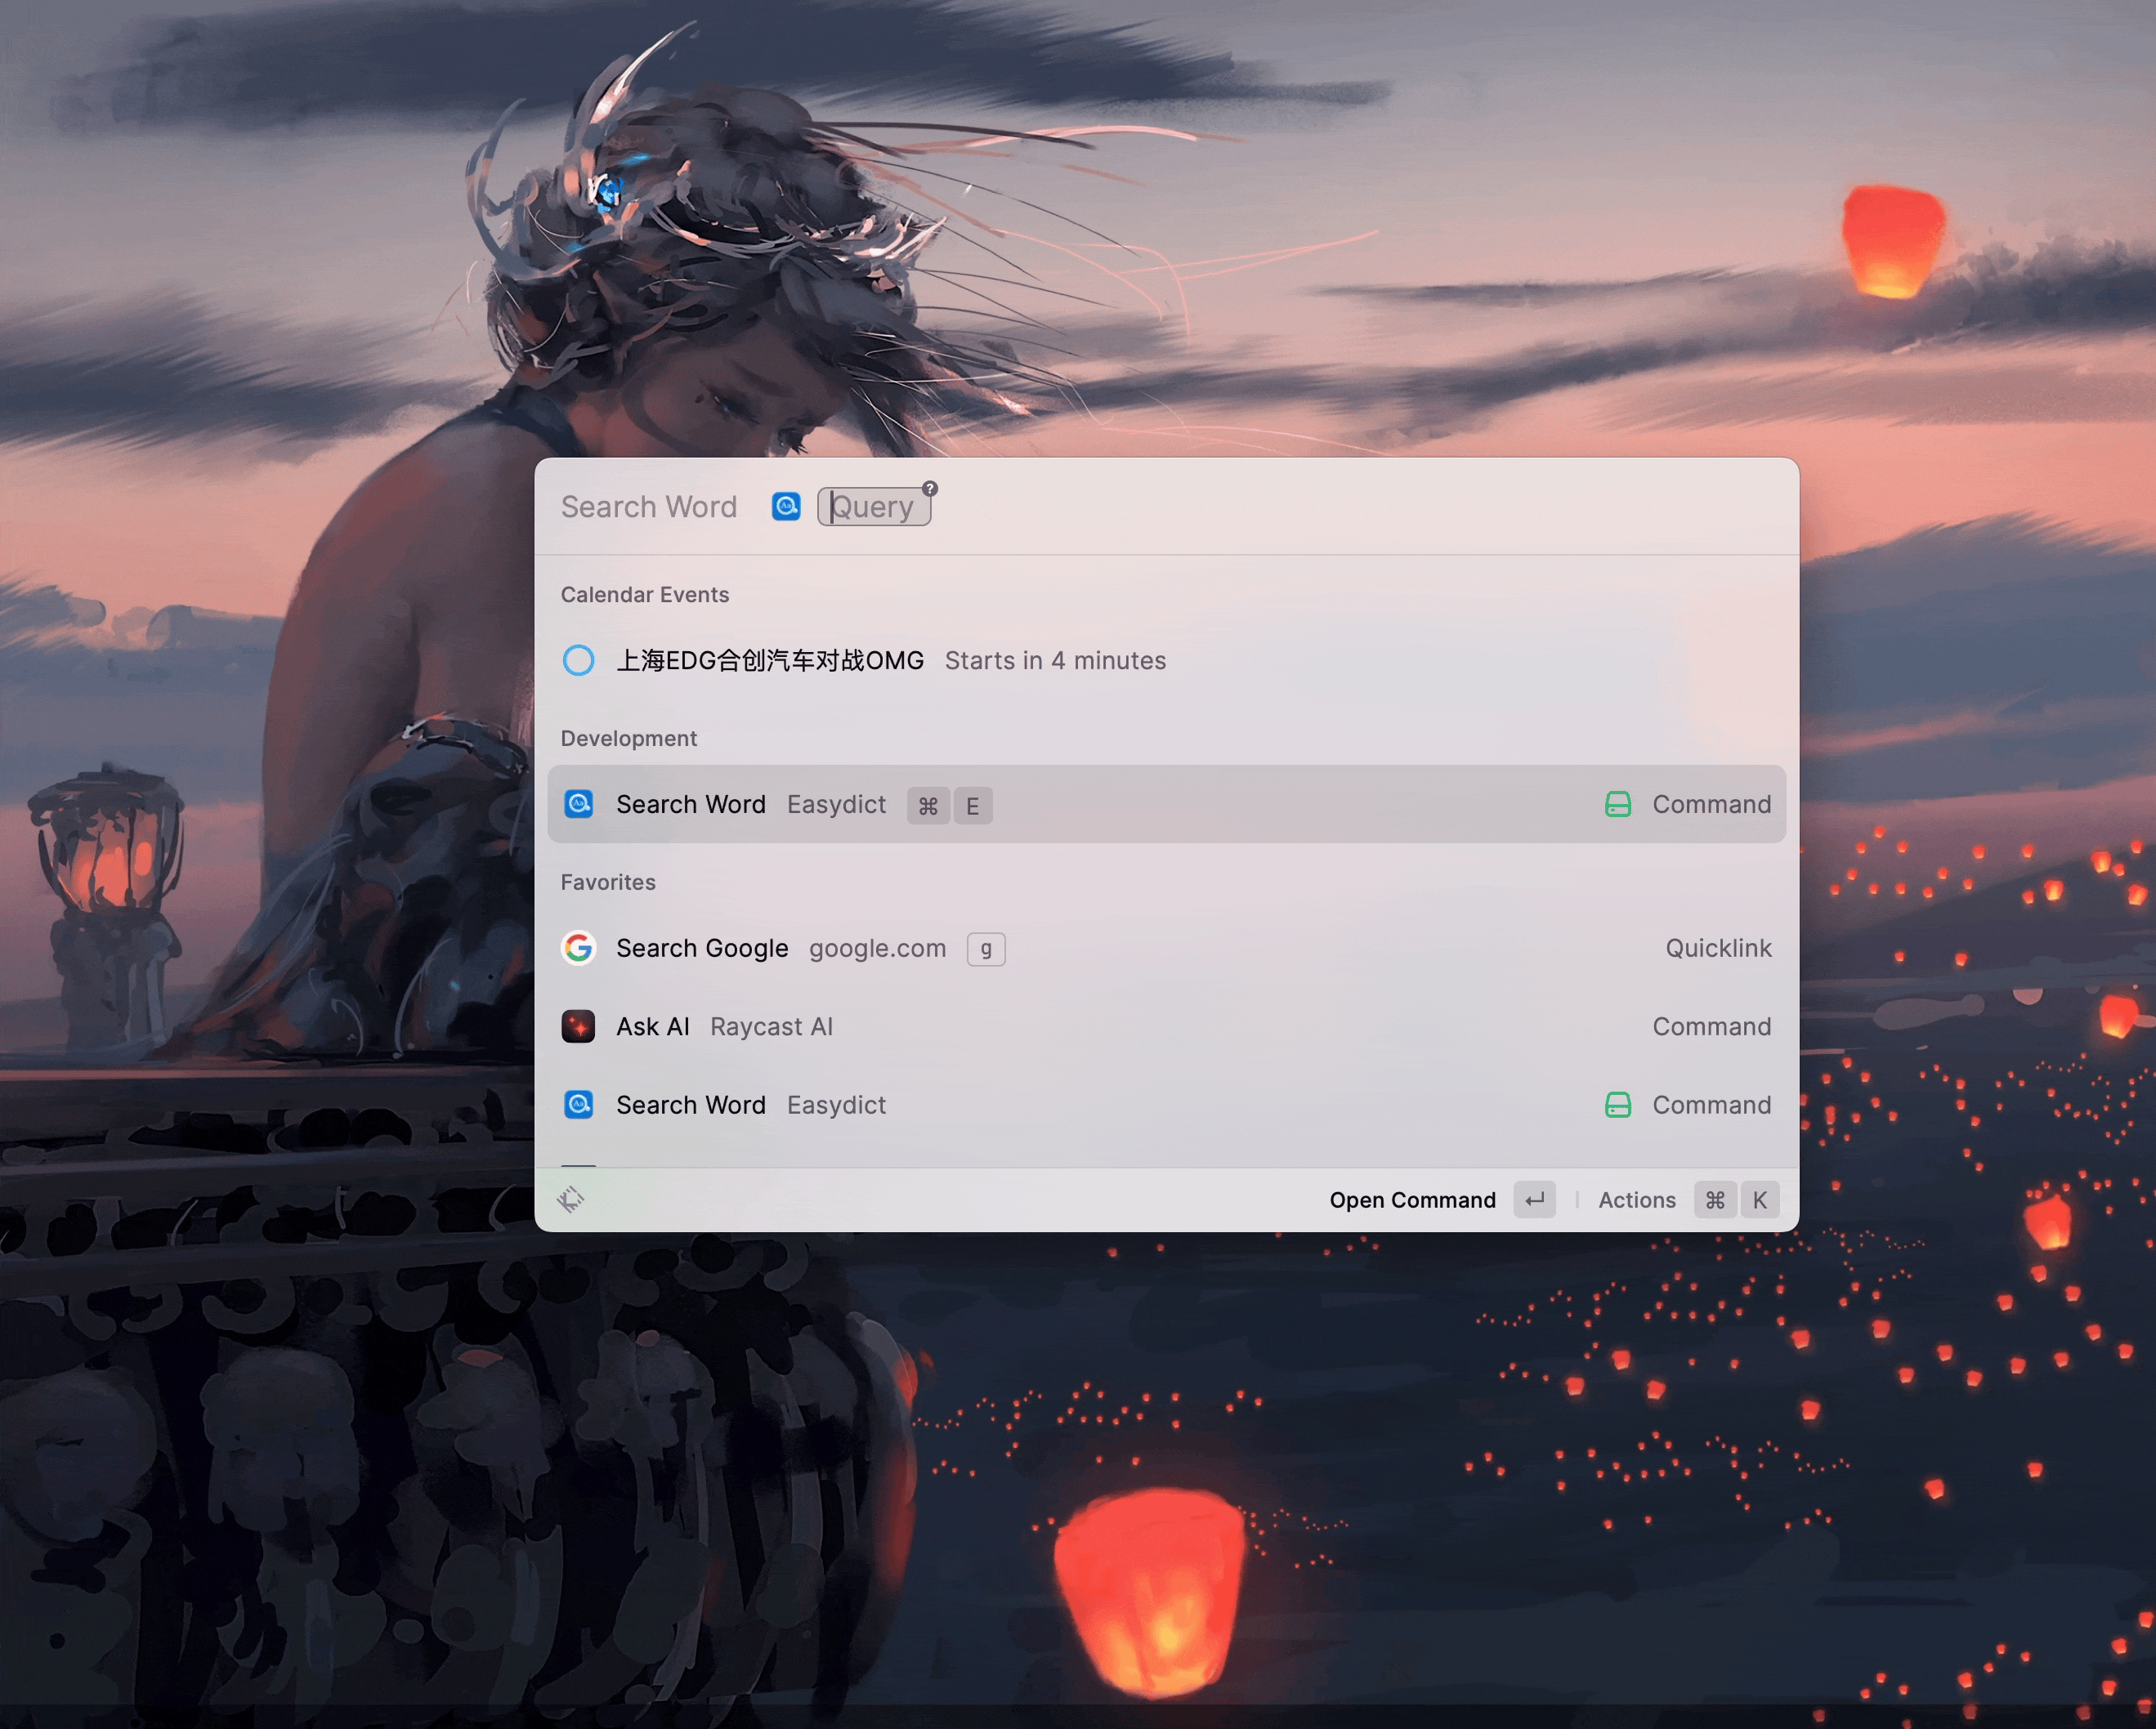Click the Ask AI Raycast icon

(578, 1026)
